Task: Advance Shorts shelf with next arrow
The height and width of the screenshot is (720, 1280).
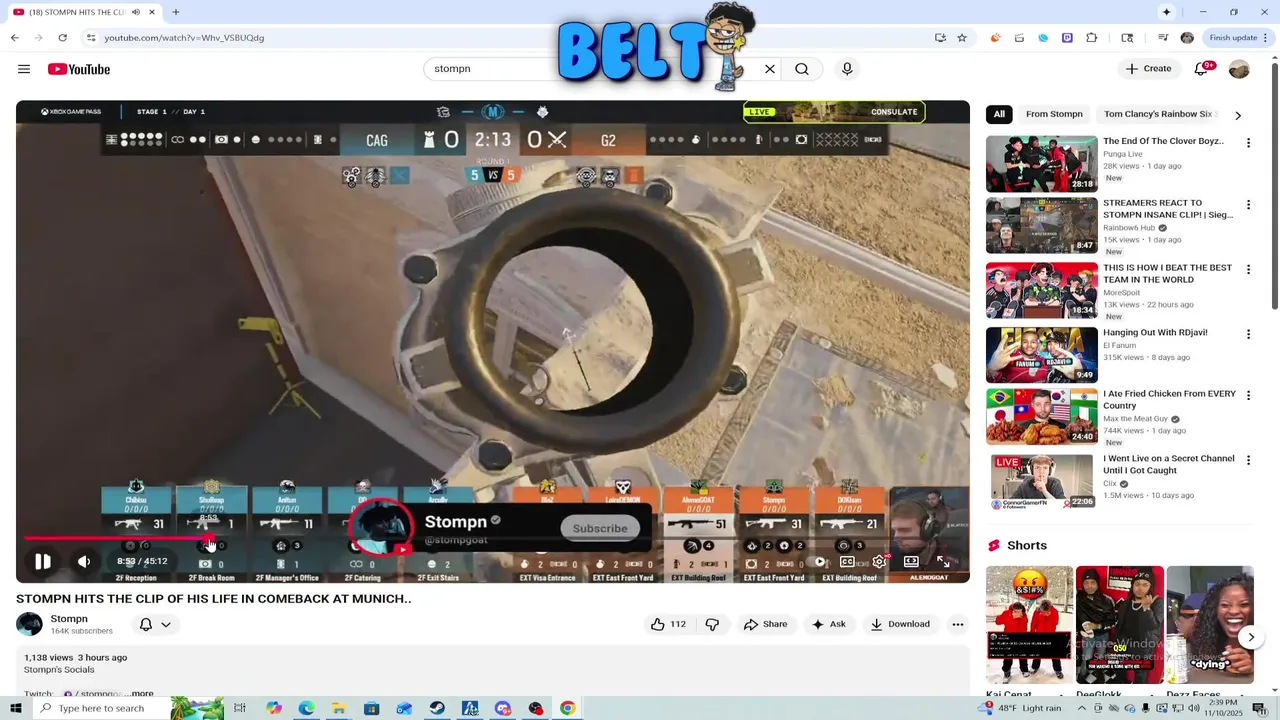Action: (x=1250, y=637)
